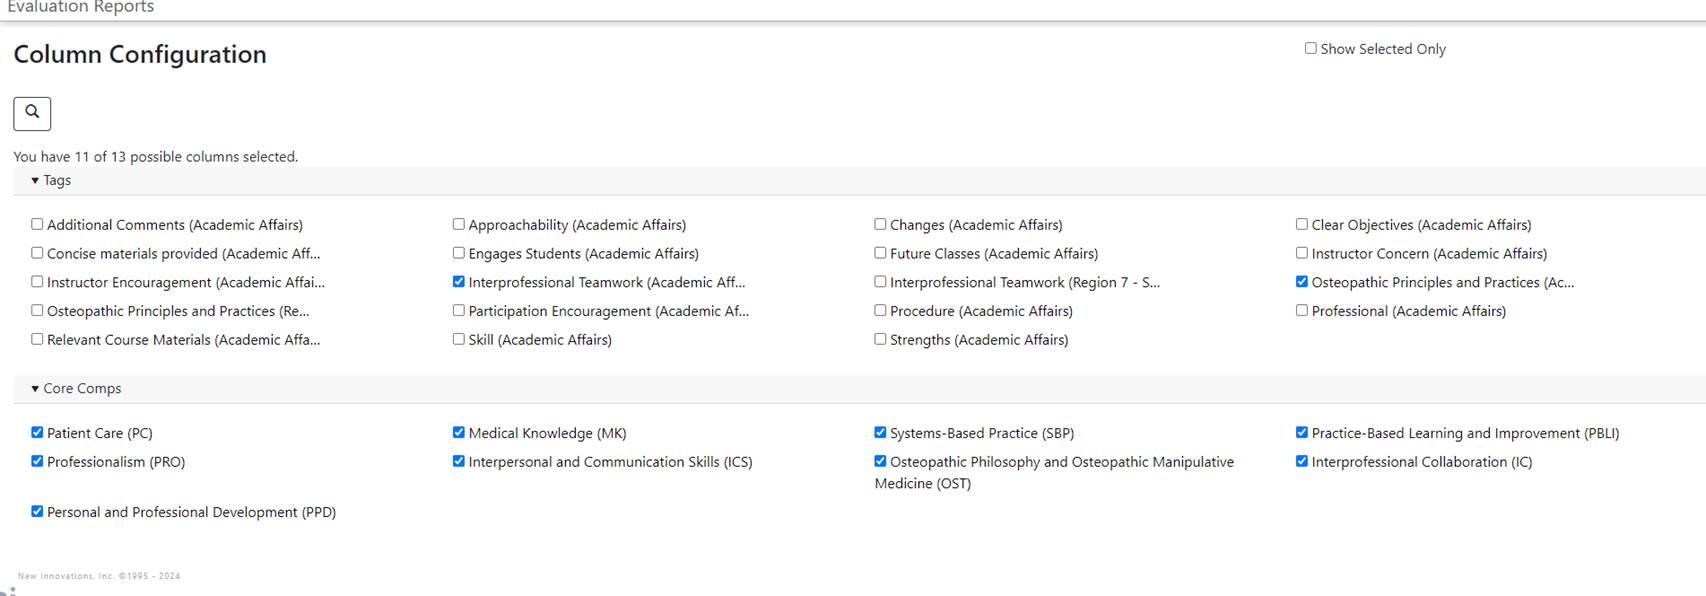Uncheck Interprofessional Collaboration (IC) checkbox
This screenshot has height=596, width=1706.
[x=1302, y=462]
